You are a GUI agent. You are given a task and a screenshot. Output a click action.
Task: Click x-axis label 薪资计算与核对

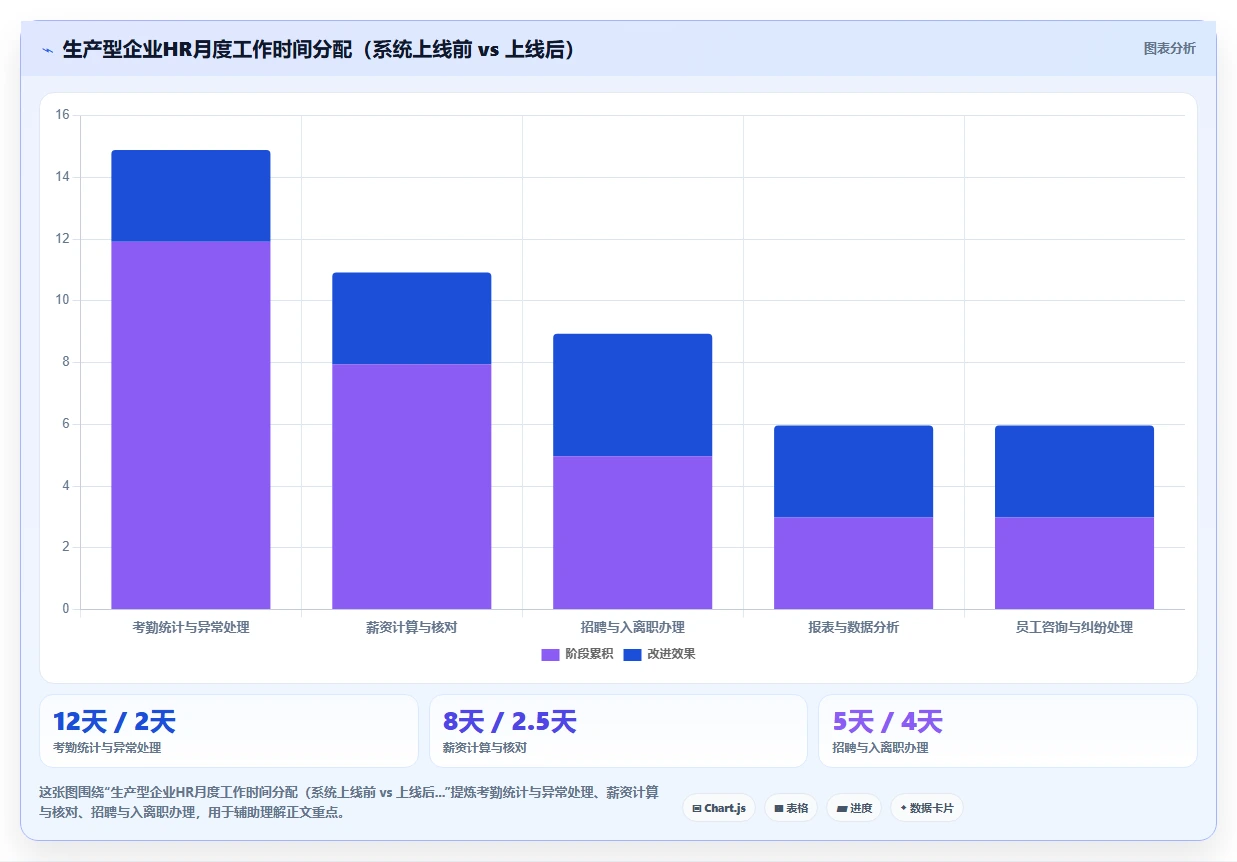tap(412, 628)
